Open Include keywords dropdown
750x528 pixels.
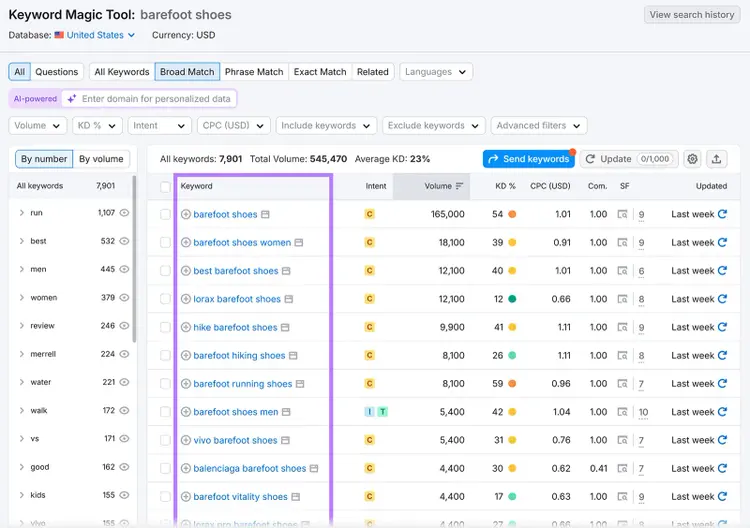coord(326,125)
